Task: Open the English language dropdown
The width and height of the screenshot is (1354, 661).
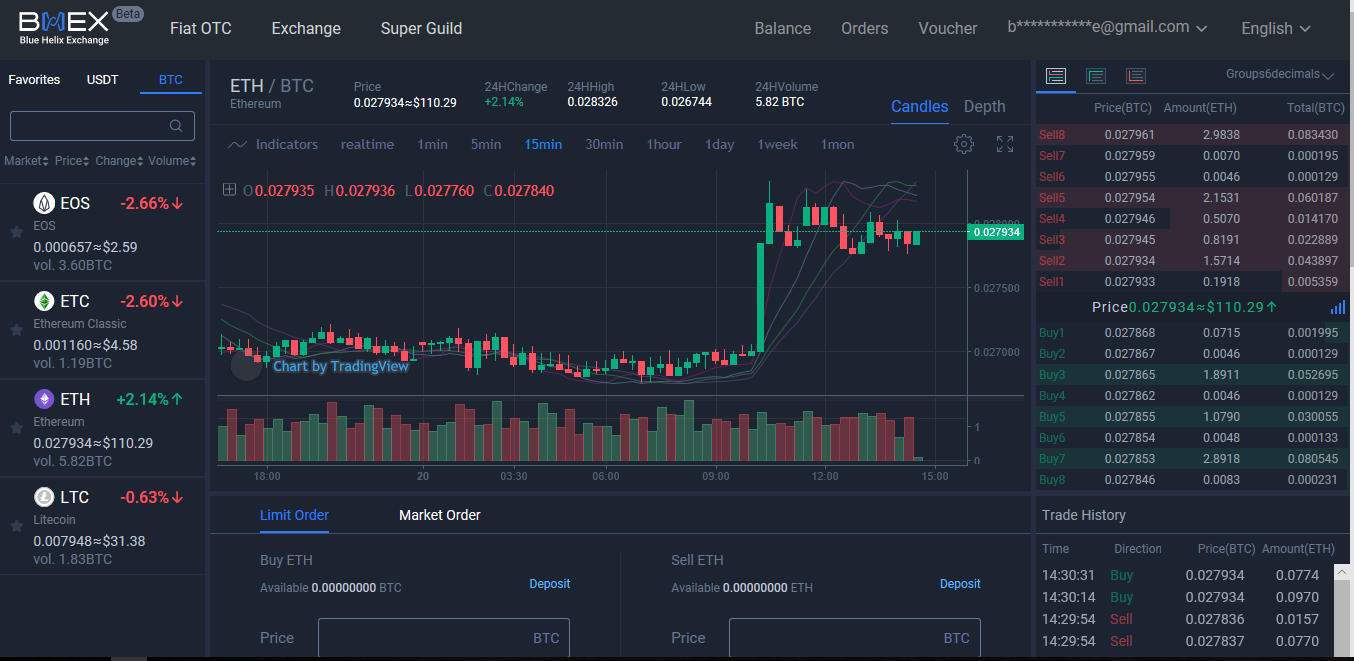Action: tap(1274, 28)
